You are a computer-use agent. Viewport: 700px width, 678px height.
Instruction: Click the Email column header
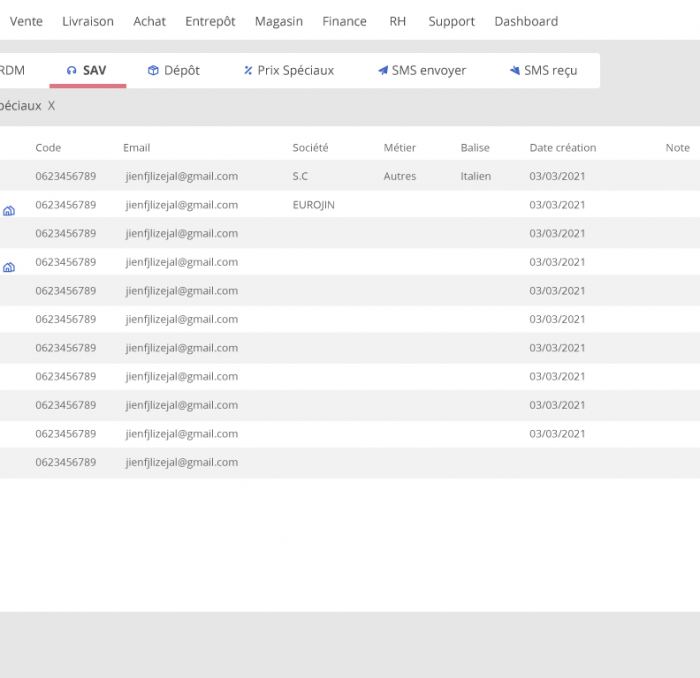tap(136, 148)
